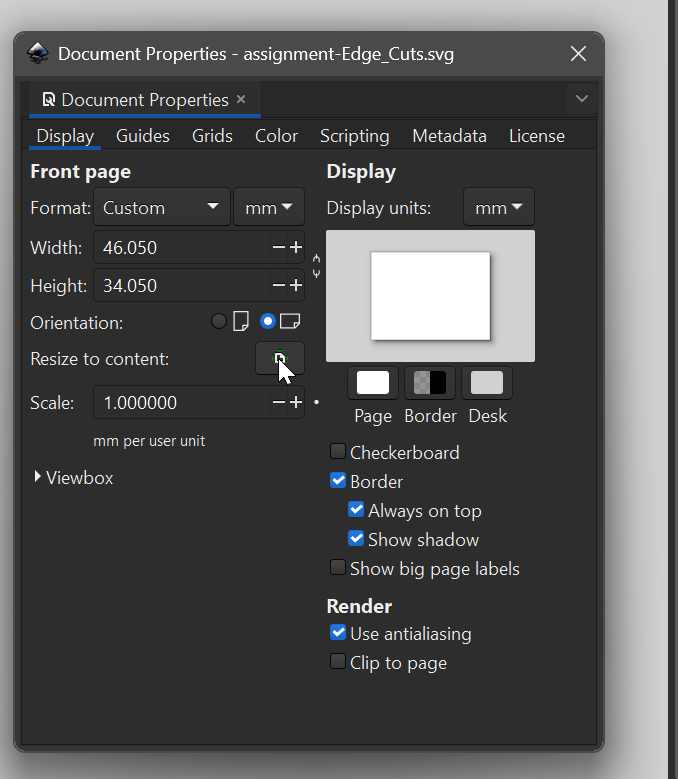
Task: Open the Format Custom dropdown
Action: [x=161, y=207]
